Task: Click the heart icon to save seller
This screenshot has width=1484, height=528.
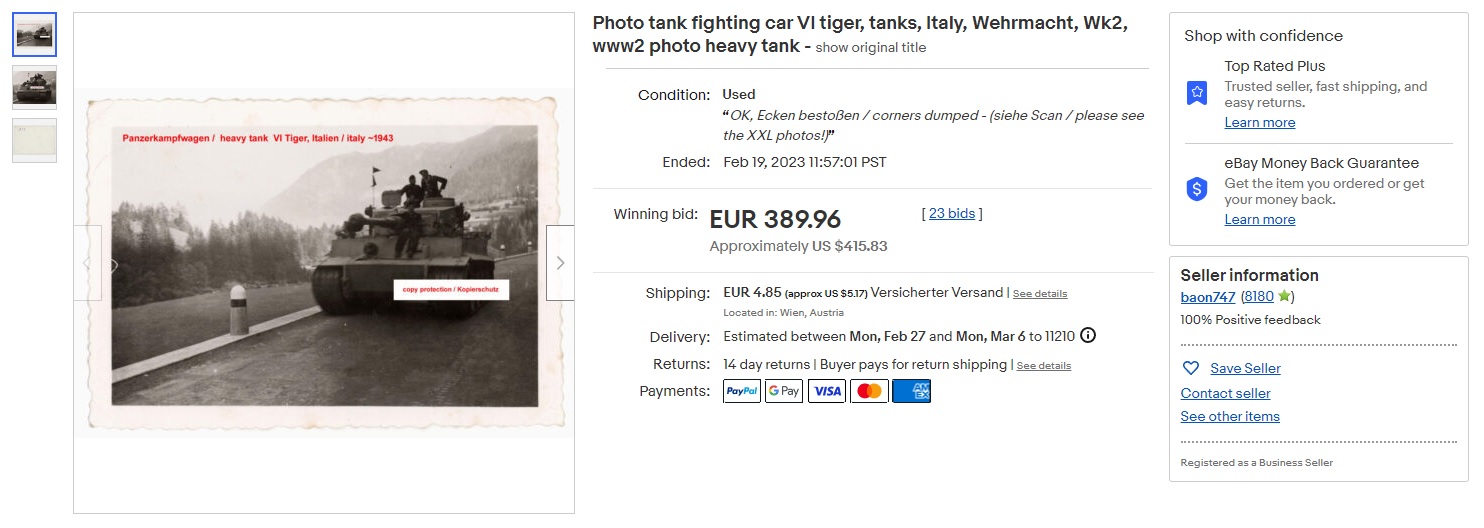Action: click(1190, 368)
